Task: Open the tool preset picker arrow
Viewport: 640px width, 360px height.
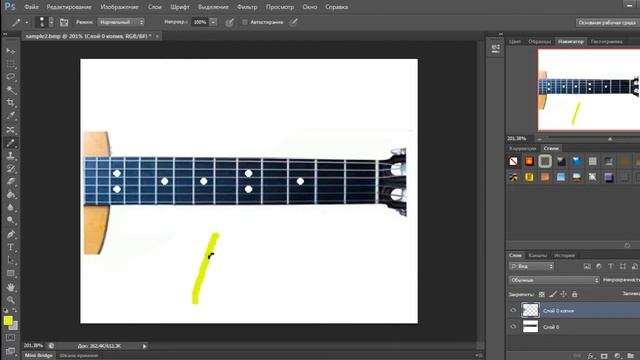Action: coord(27,22)
